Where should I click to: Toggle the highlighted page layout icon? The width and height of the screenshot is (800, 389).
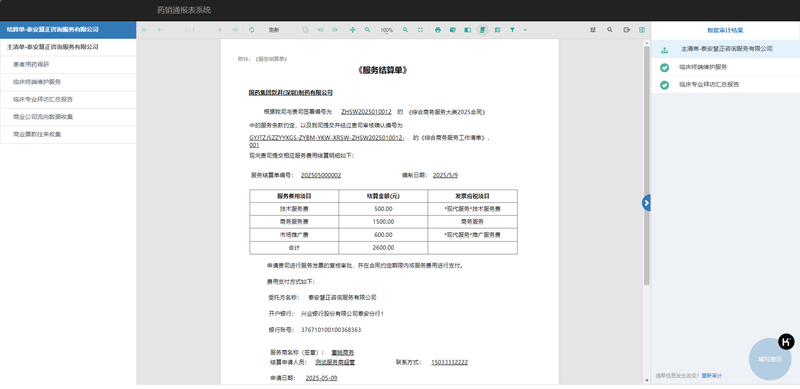tap(483, 30)
